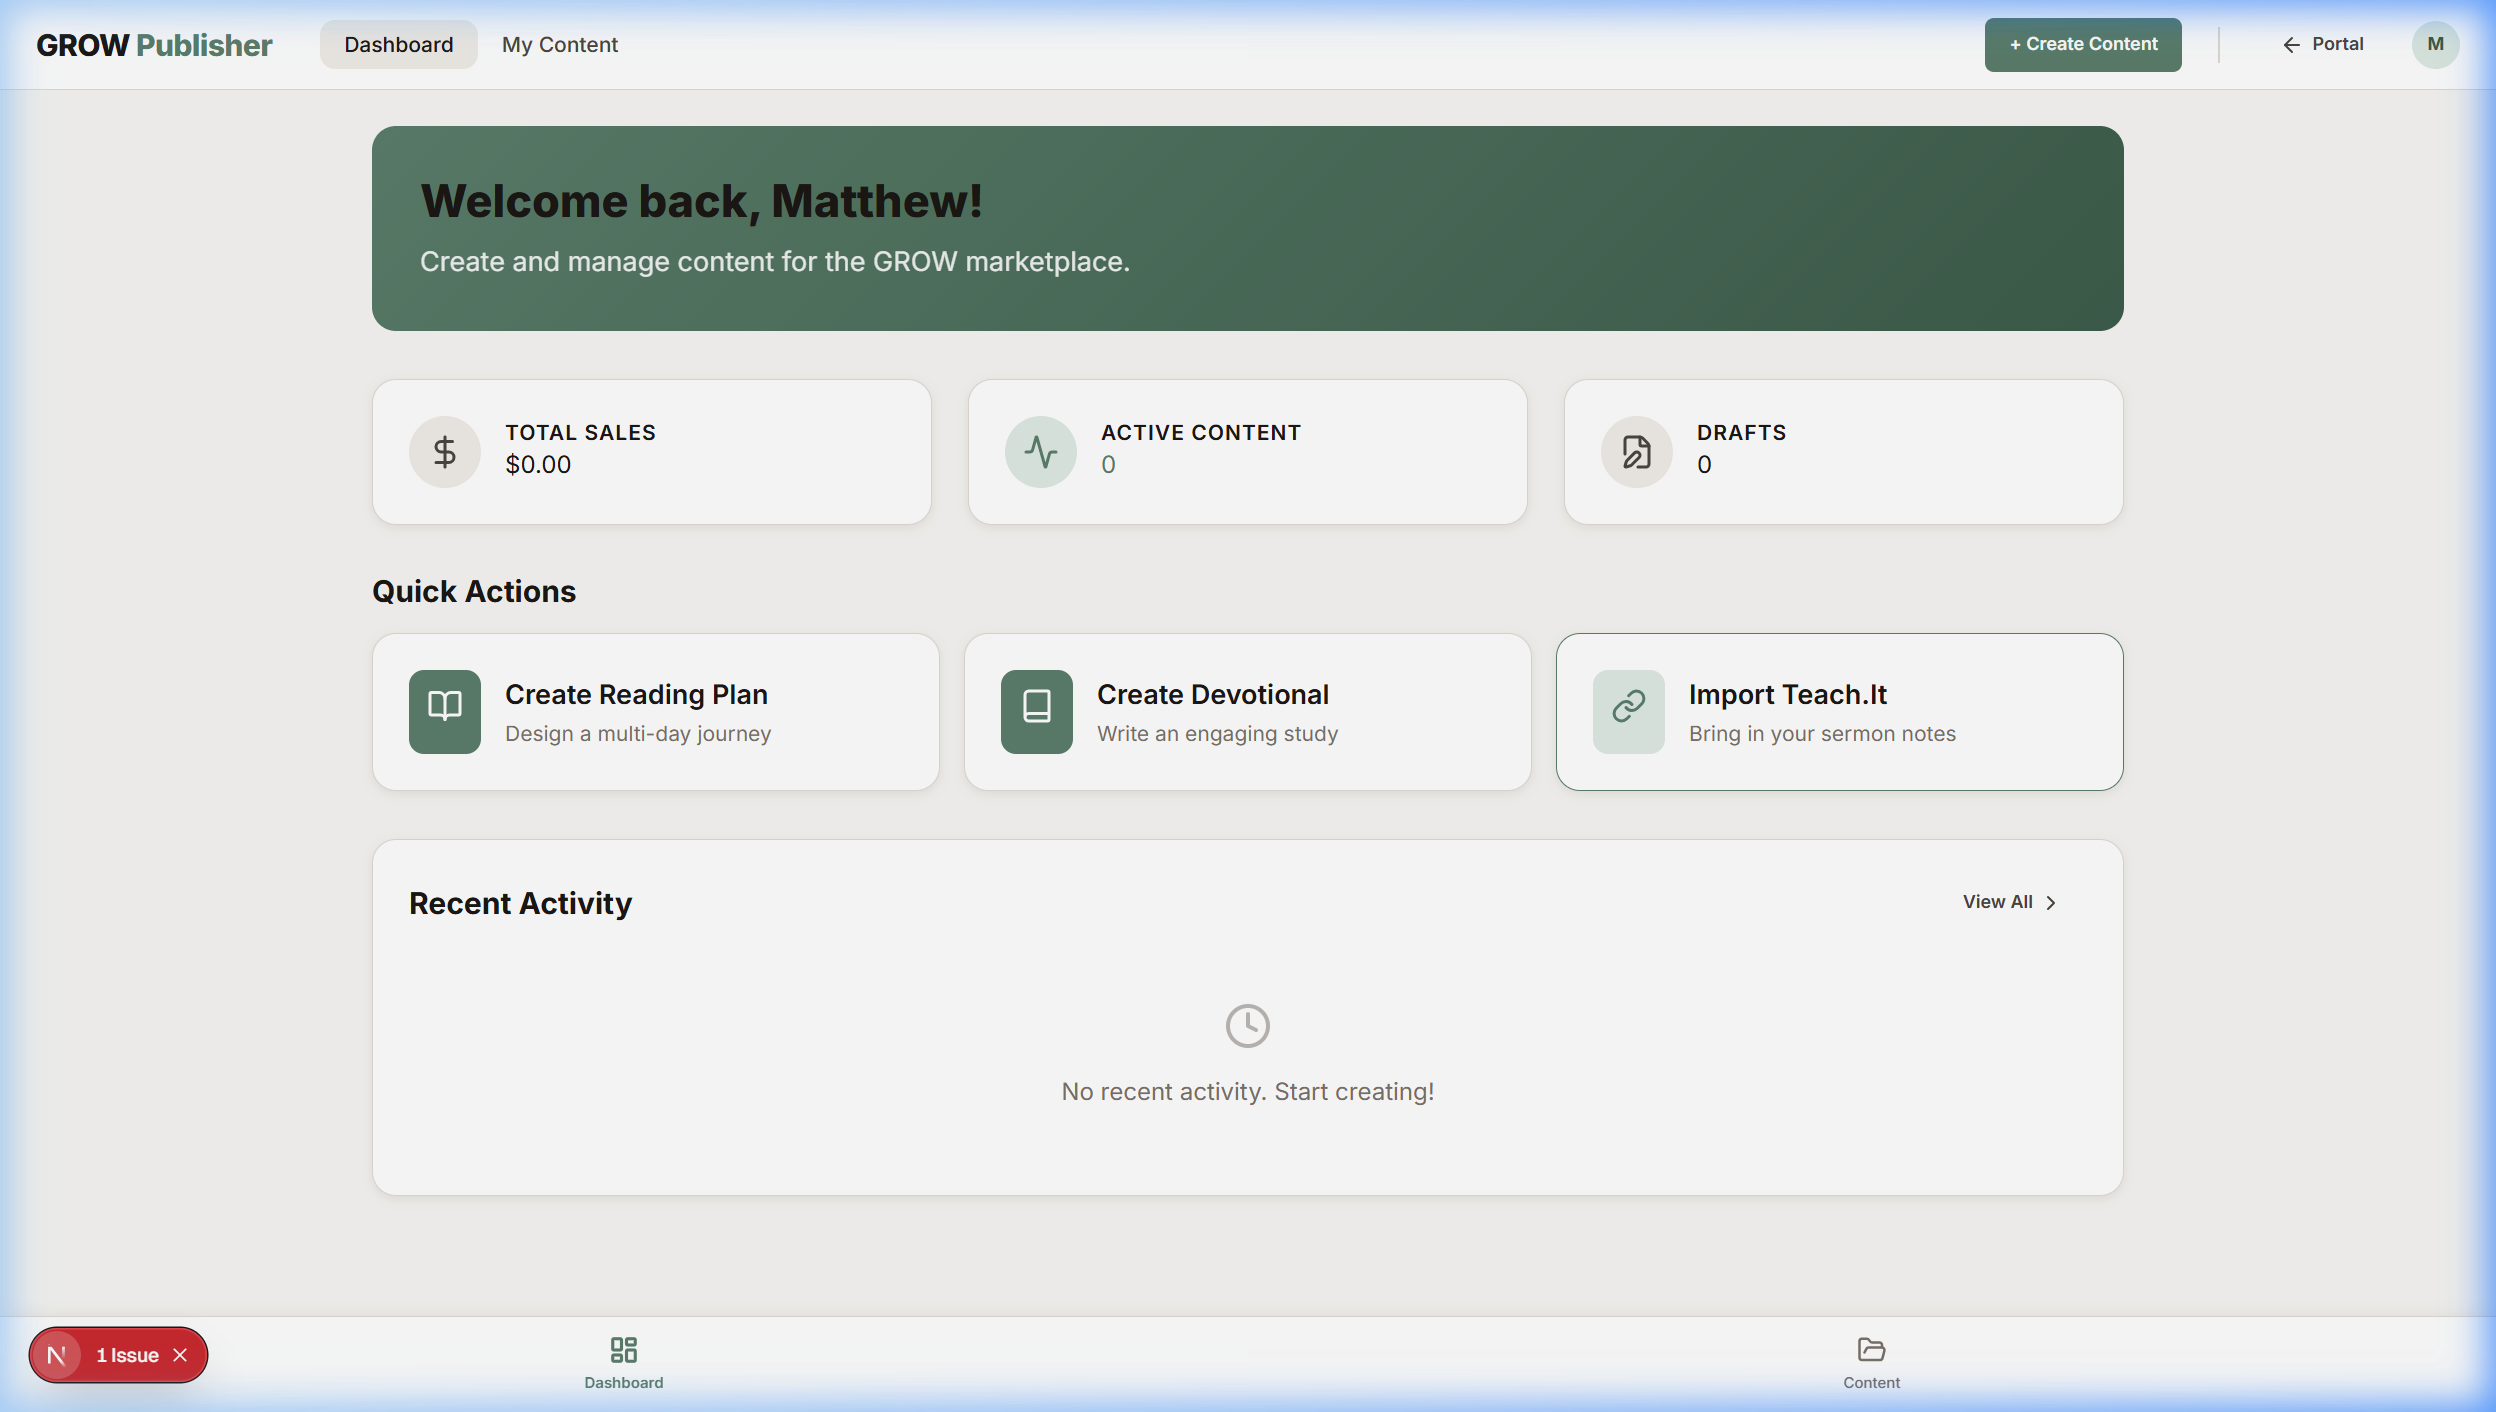
Task: Click the + Create Content button
Action: 2082,44
